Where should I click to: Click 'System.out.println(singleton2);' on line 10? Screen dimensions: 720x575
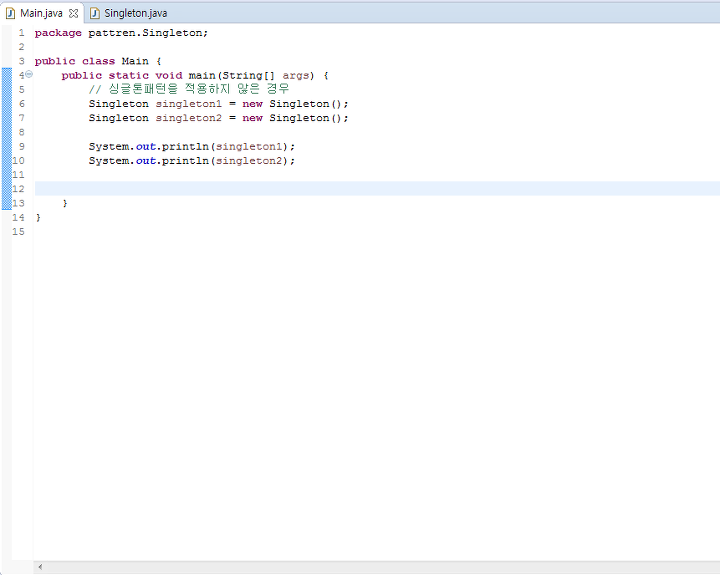[x=192, y=161]
